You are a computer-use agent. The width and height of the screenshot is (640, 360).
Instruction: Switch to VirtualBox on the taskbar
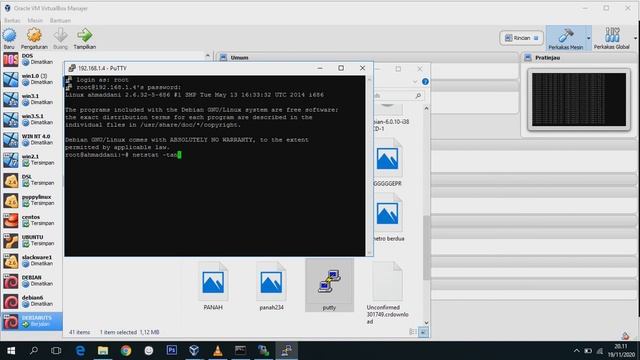coord(194,351)
